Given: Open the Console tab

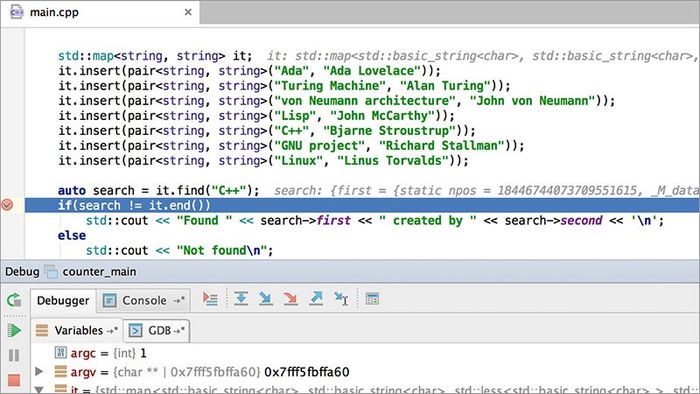Looking at the screenshot, I should click(143, 301).
